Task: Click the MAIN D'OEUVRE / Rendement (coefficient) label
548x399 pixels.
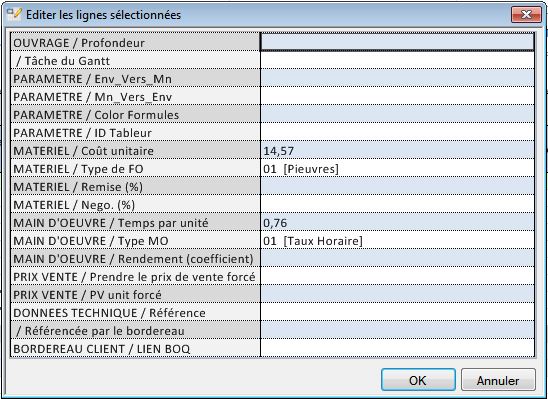Action: click(x=134, y=259)
